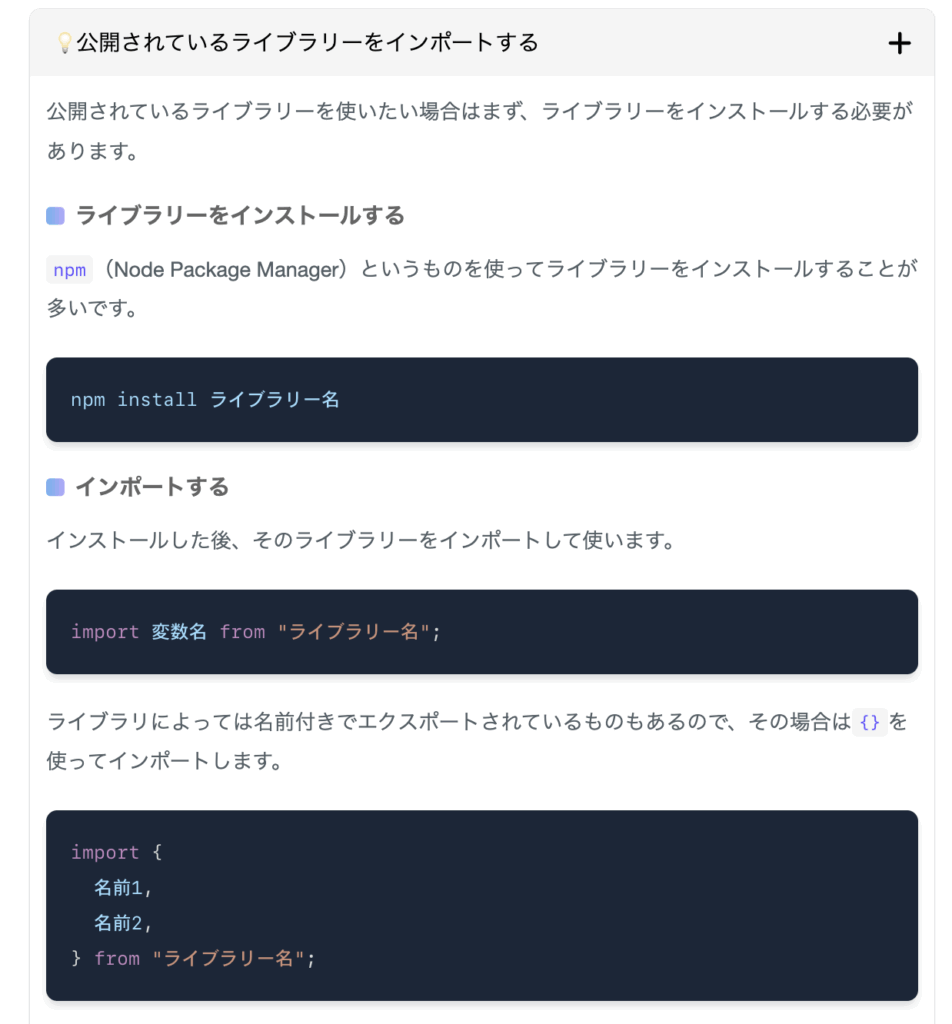The image size is (952, 1024).
Task: Click the {} inline code tag
Action: [870, 722]
